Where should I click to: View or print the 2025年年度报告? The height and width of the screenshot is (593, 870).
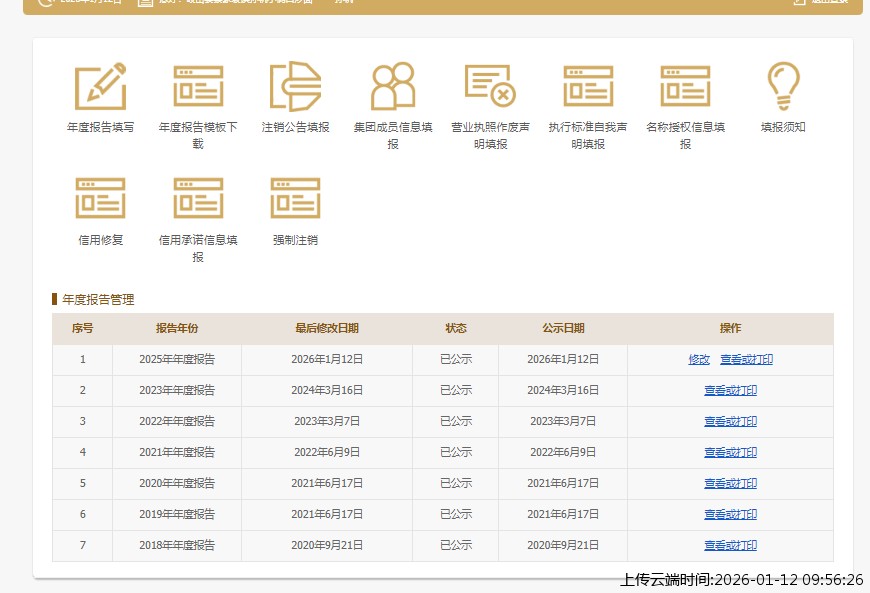746,360
